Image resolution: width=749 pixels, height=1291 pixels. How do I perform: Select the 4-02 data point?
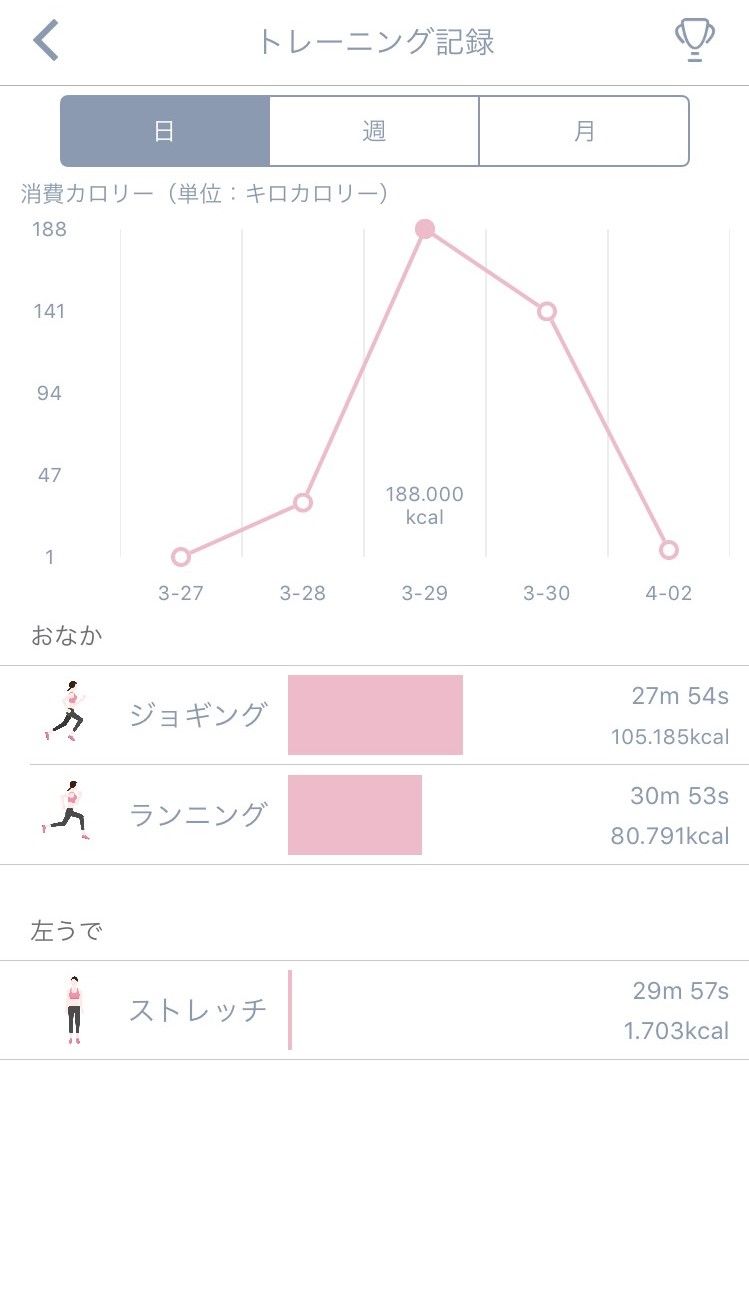tap(669, 550)
